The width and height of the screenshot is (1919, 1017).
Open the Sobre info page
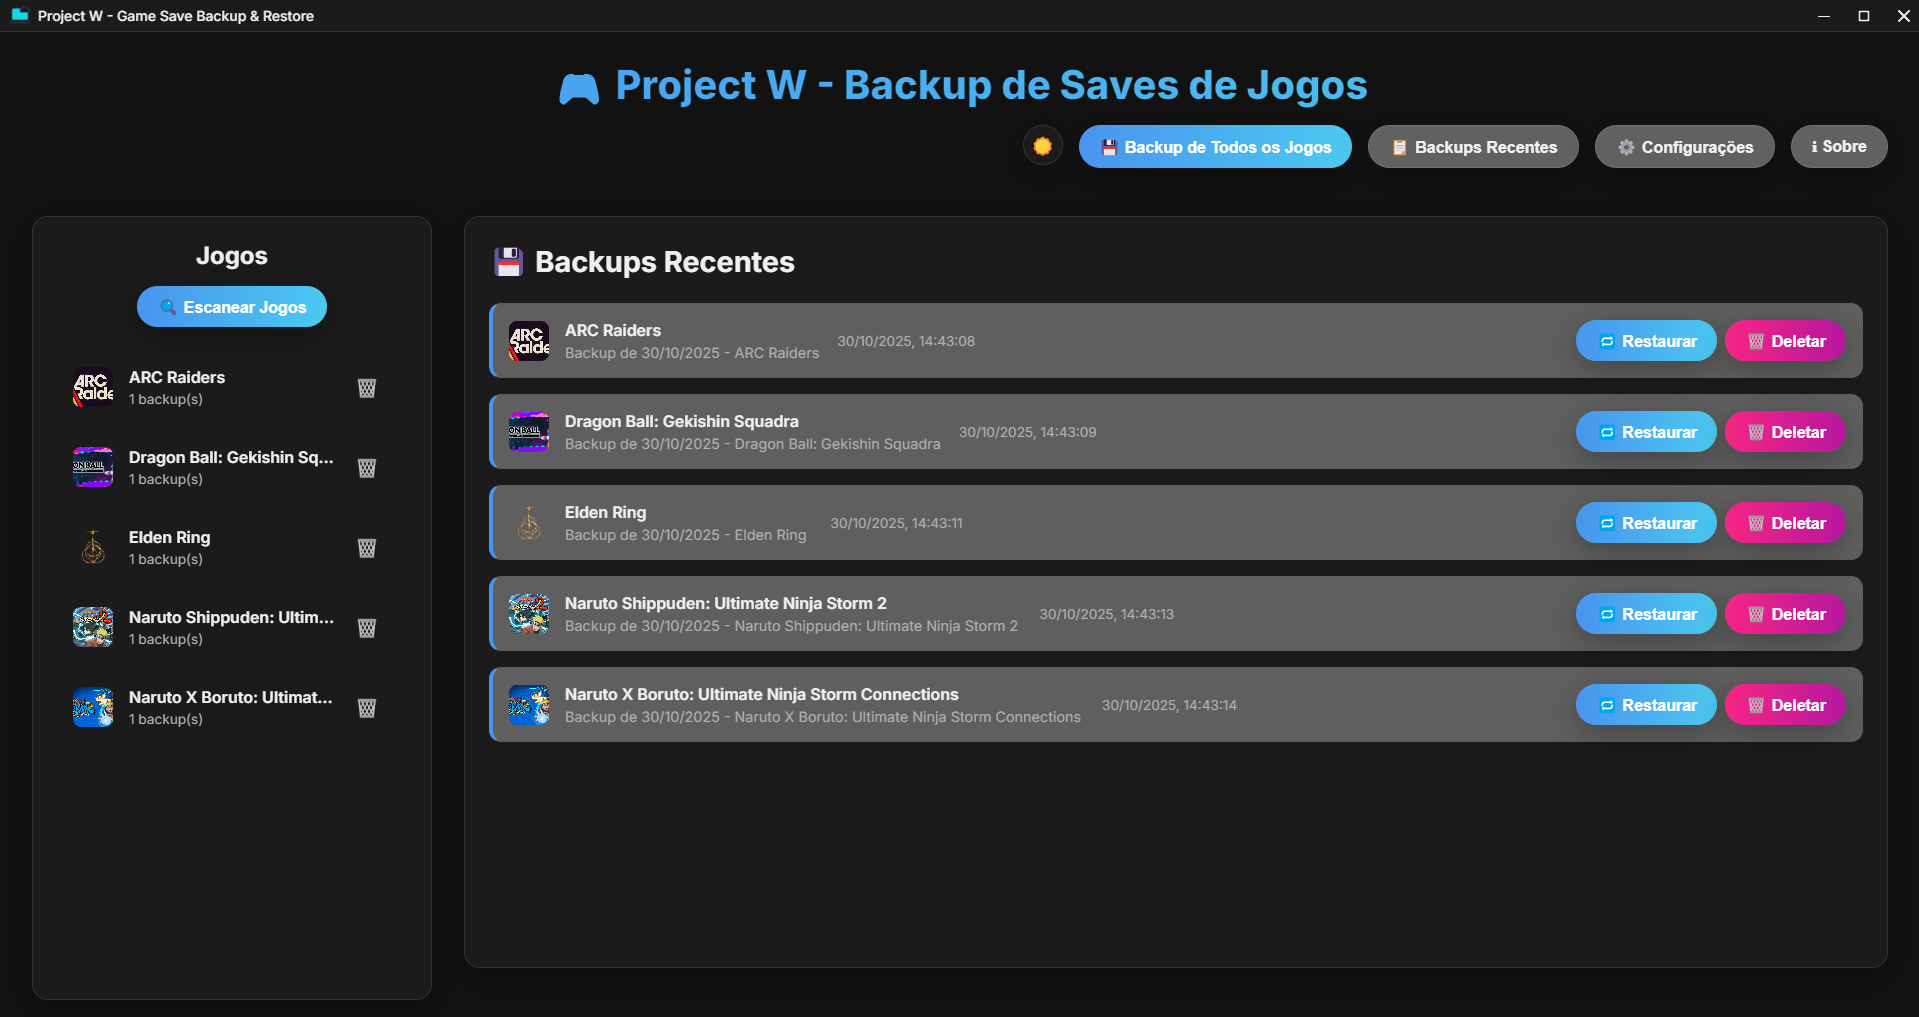coord(1839,146)
